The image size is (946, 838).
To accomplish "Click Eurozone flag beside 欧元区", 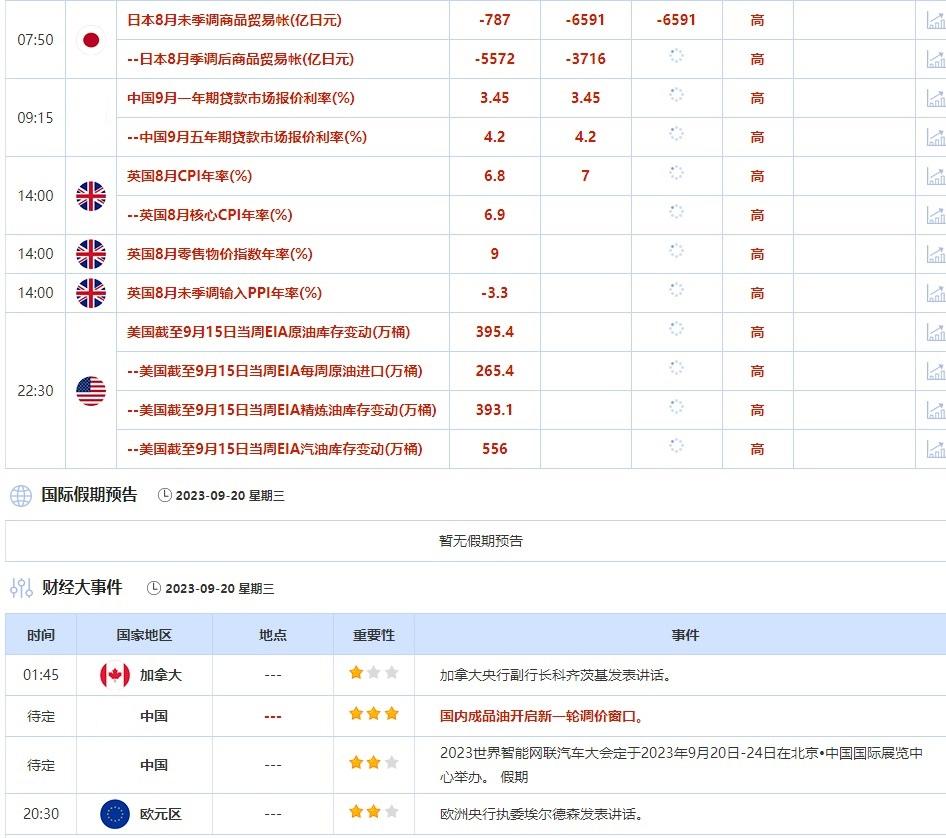I will [x=115, y=814].
